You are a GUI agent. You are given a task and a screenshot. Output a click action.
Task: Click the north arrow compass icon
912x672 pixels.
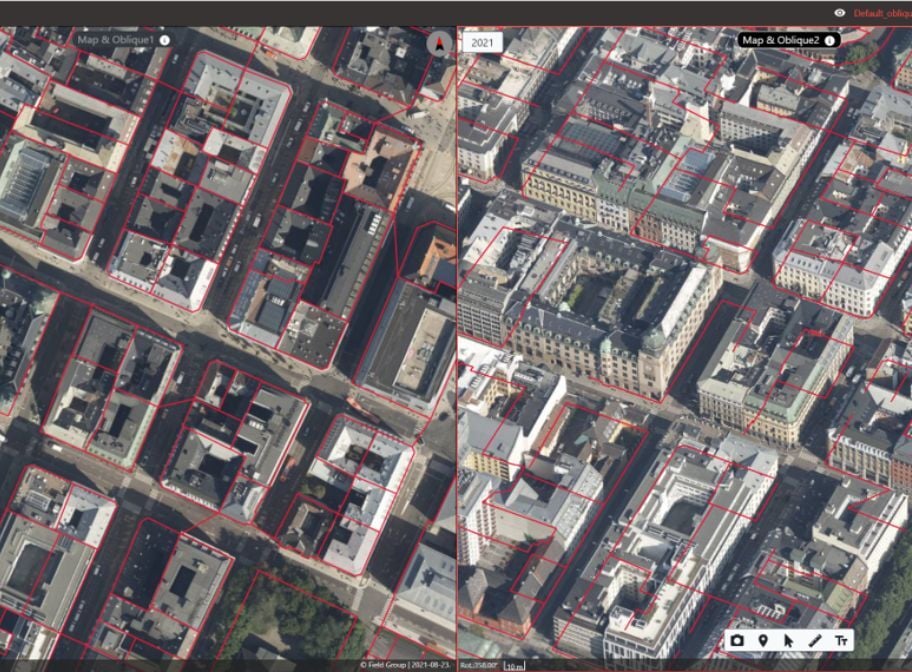coord(438,43)
